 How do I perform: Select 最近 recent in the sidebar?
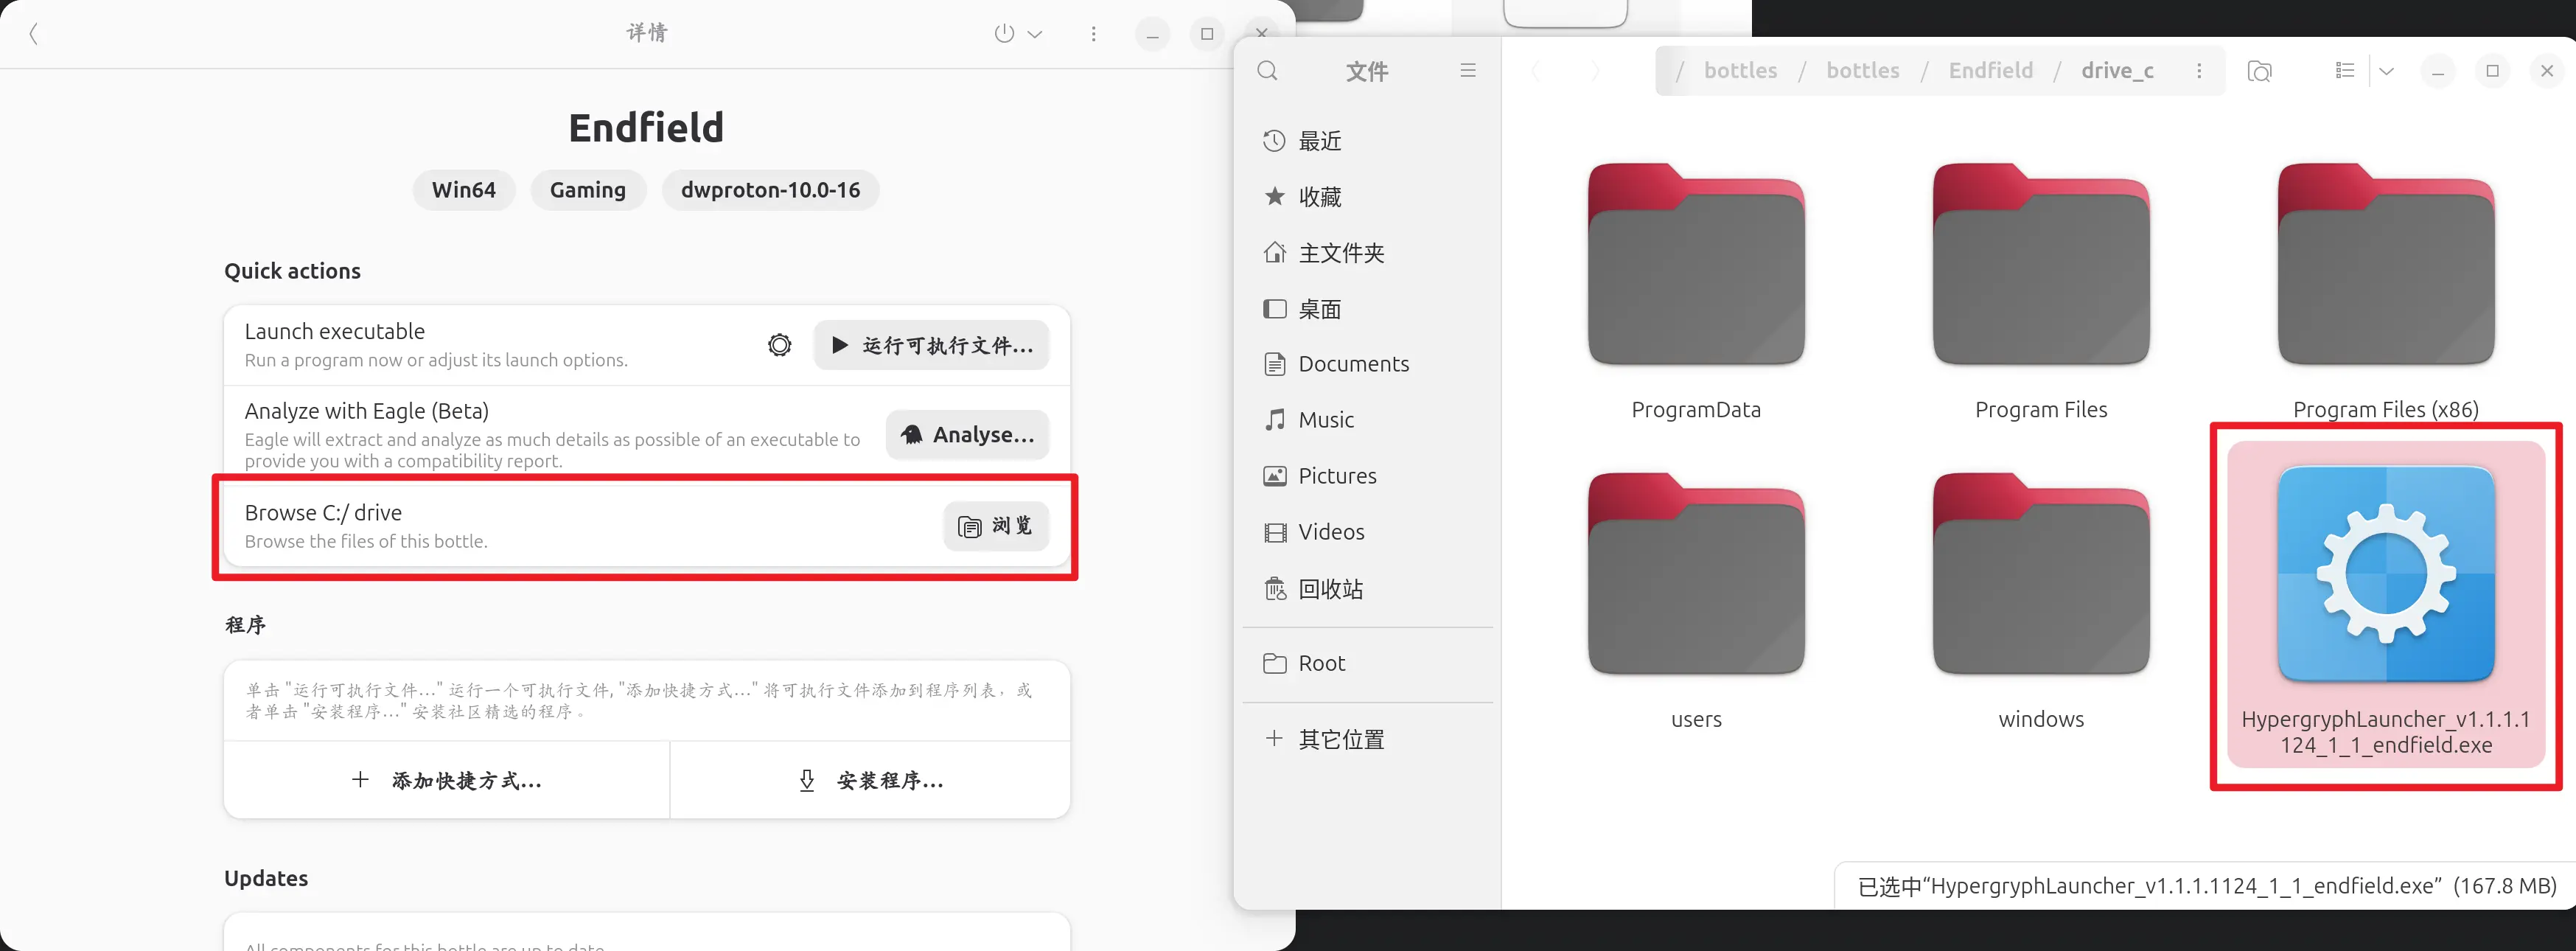[1319, 141]
